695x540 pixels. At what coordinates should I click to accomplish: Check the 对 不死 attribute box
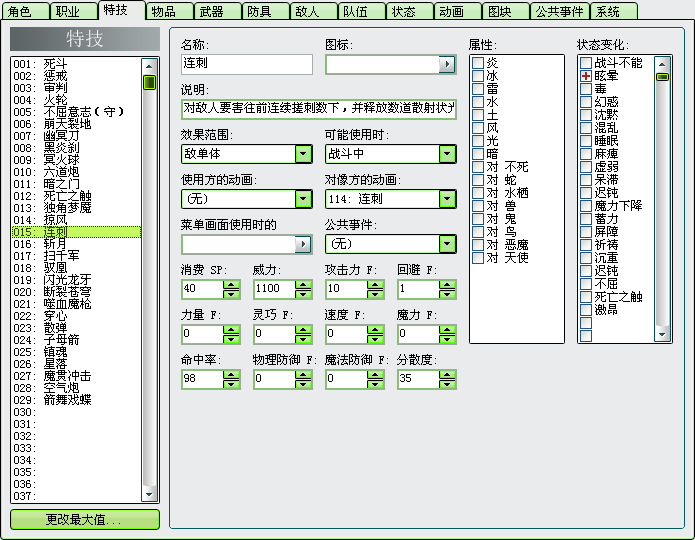478,167
